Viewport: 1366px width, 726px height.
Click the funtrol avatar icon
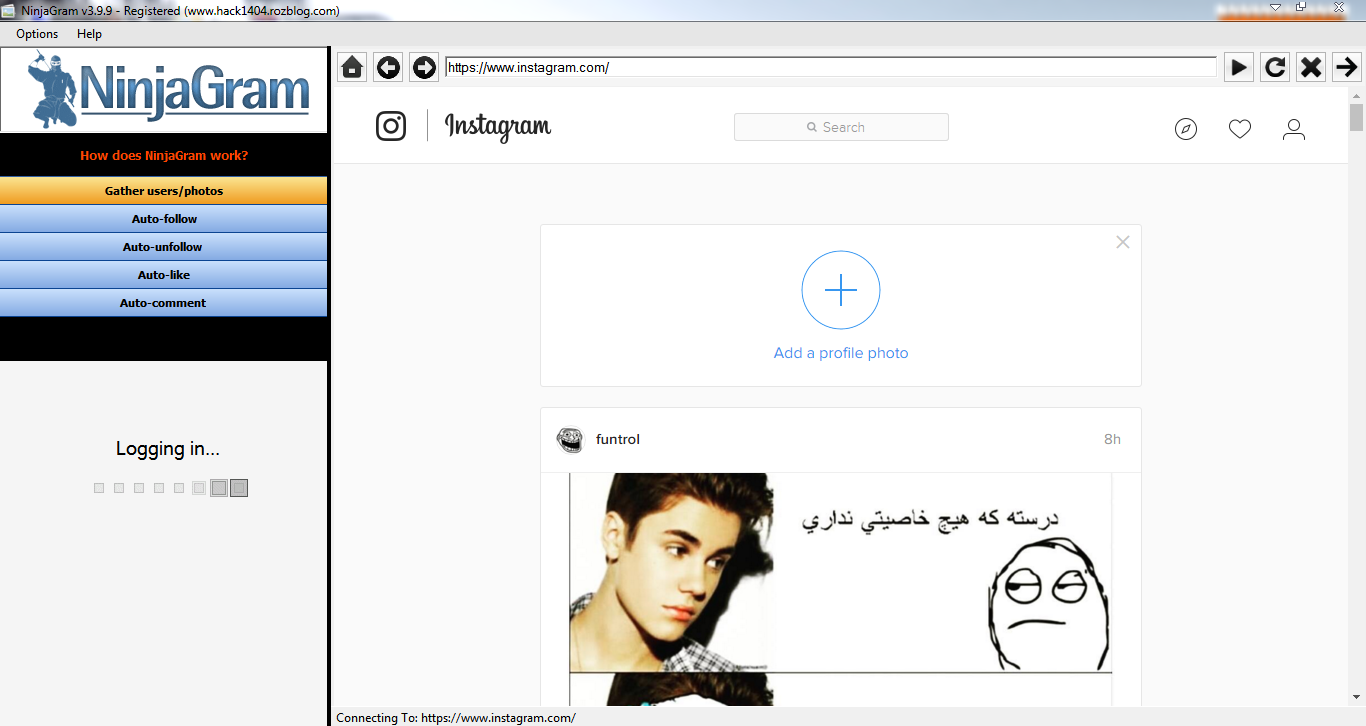pyautogui.click(x=570, y=439)
